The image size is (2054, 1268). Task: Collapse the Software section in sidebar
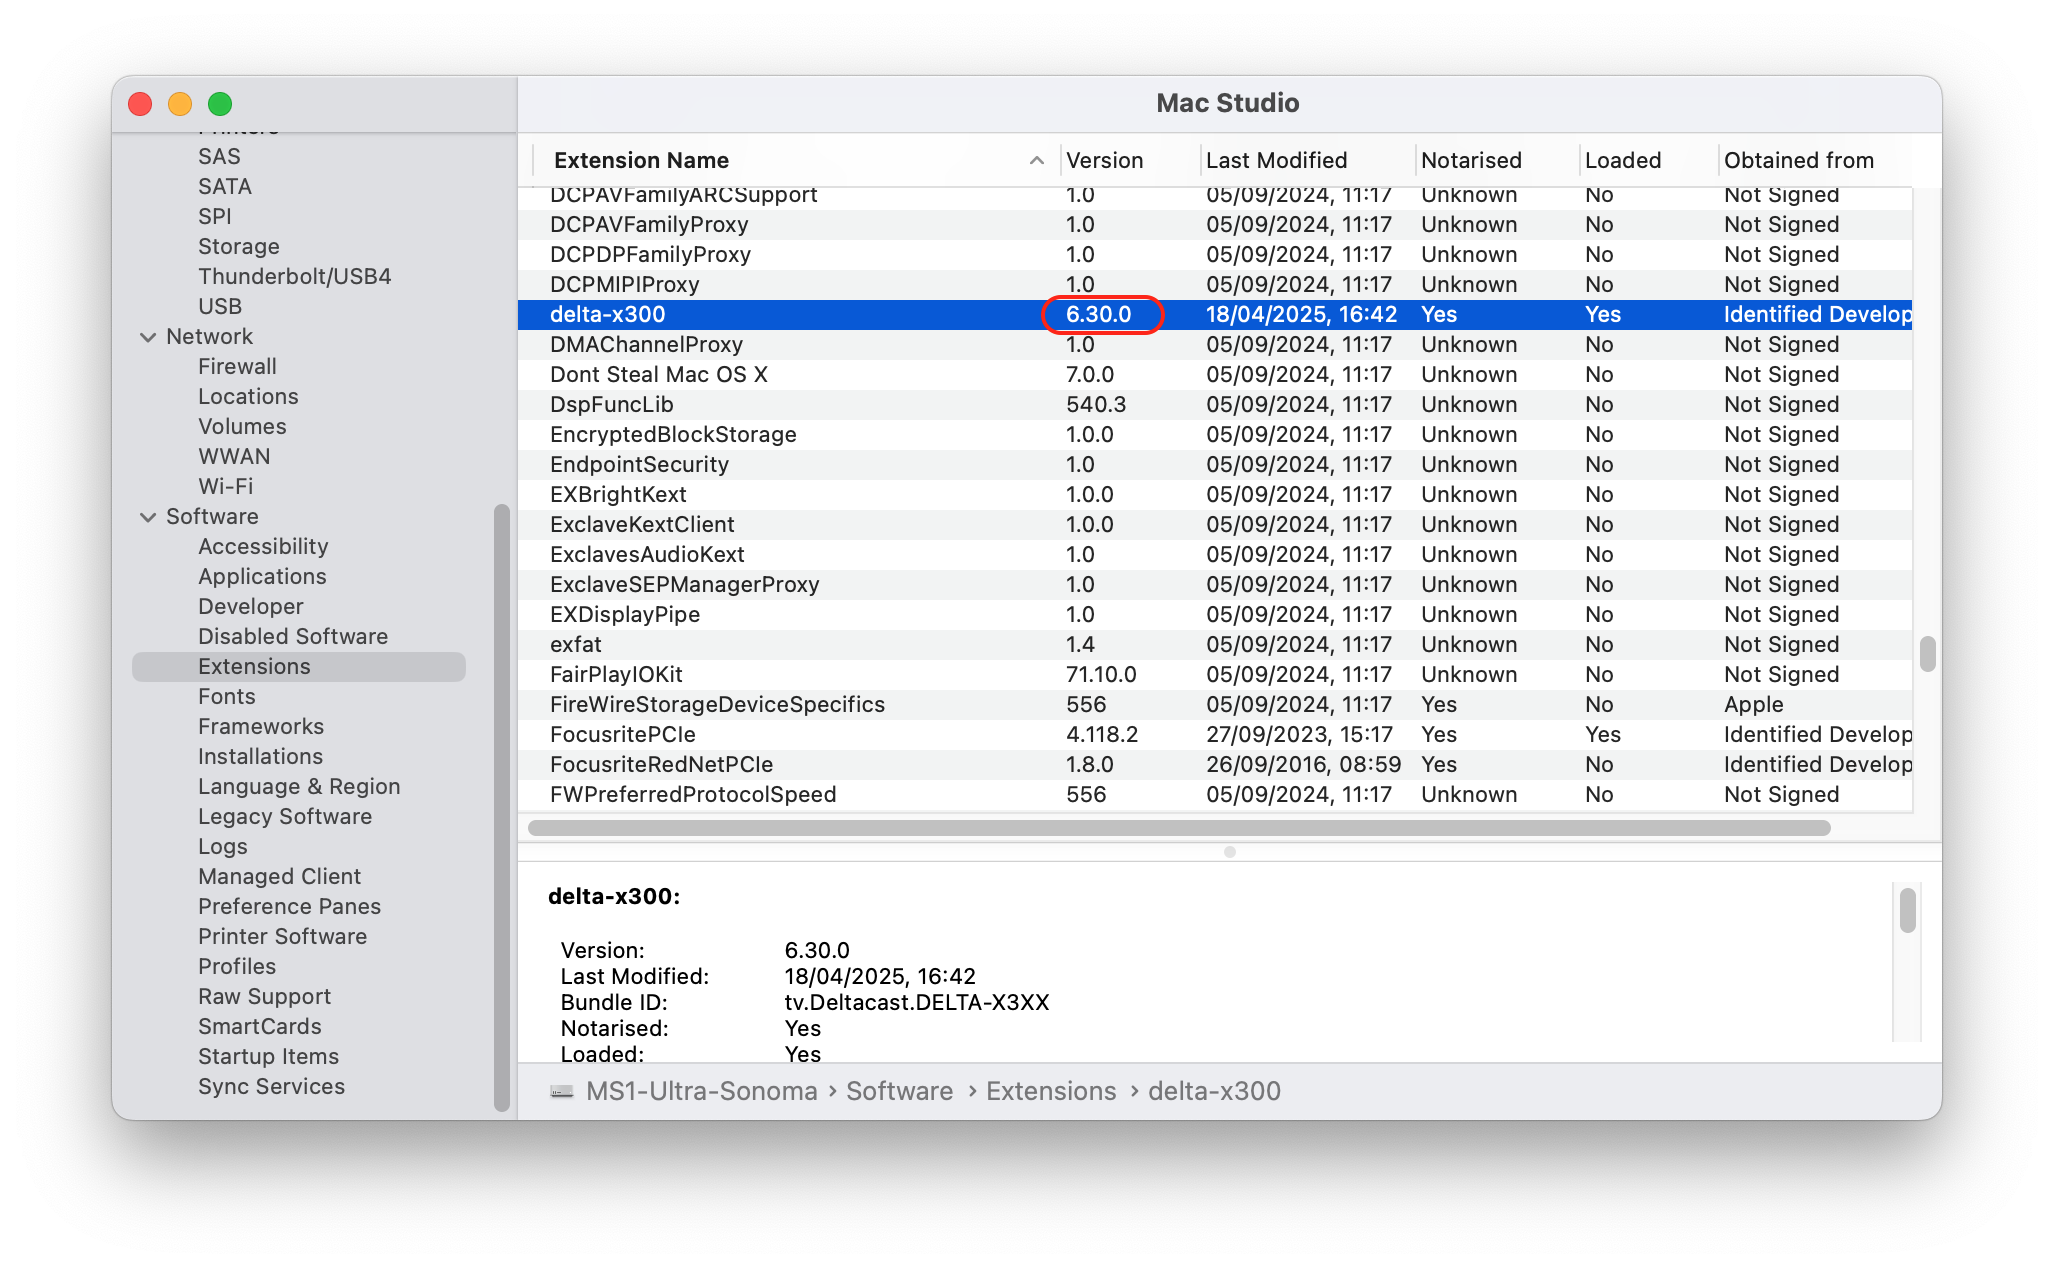(148, 517)
